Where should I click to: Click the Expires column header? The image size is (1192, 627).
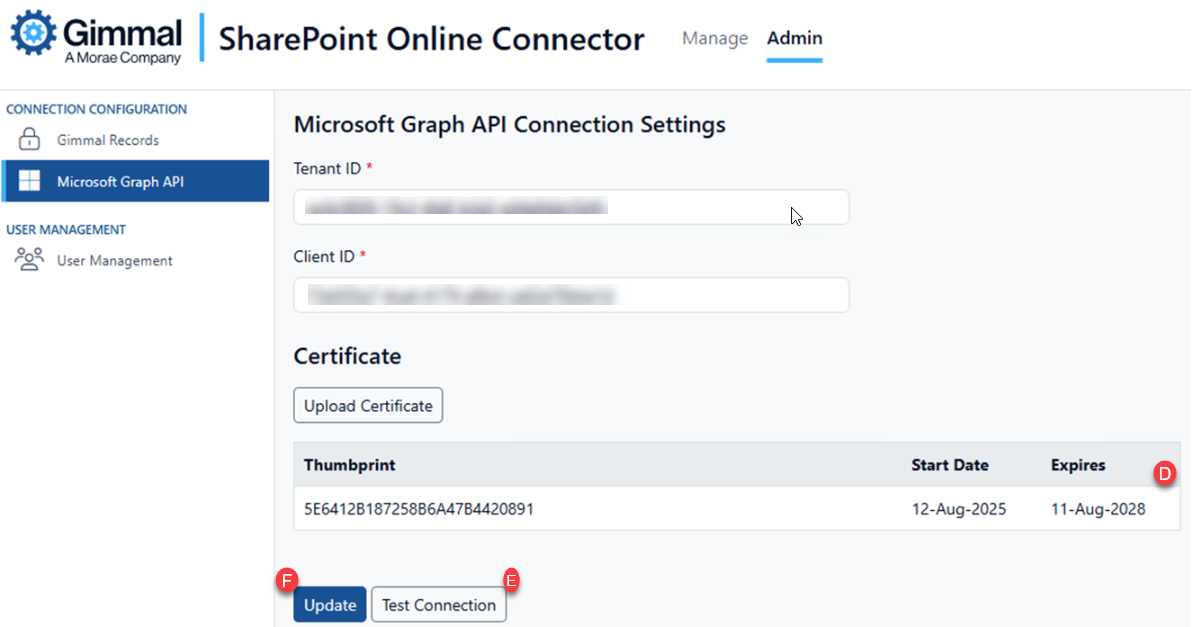pos(1078,465)
